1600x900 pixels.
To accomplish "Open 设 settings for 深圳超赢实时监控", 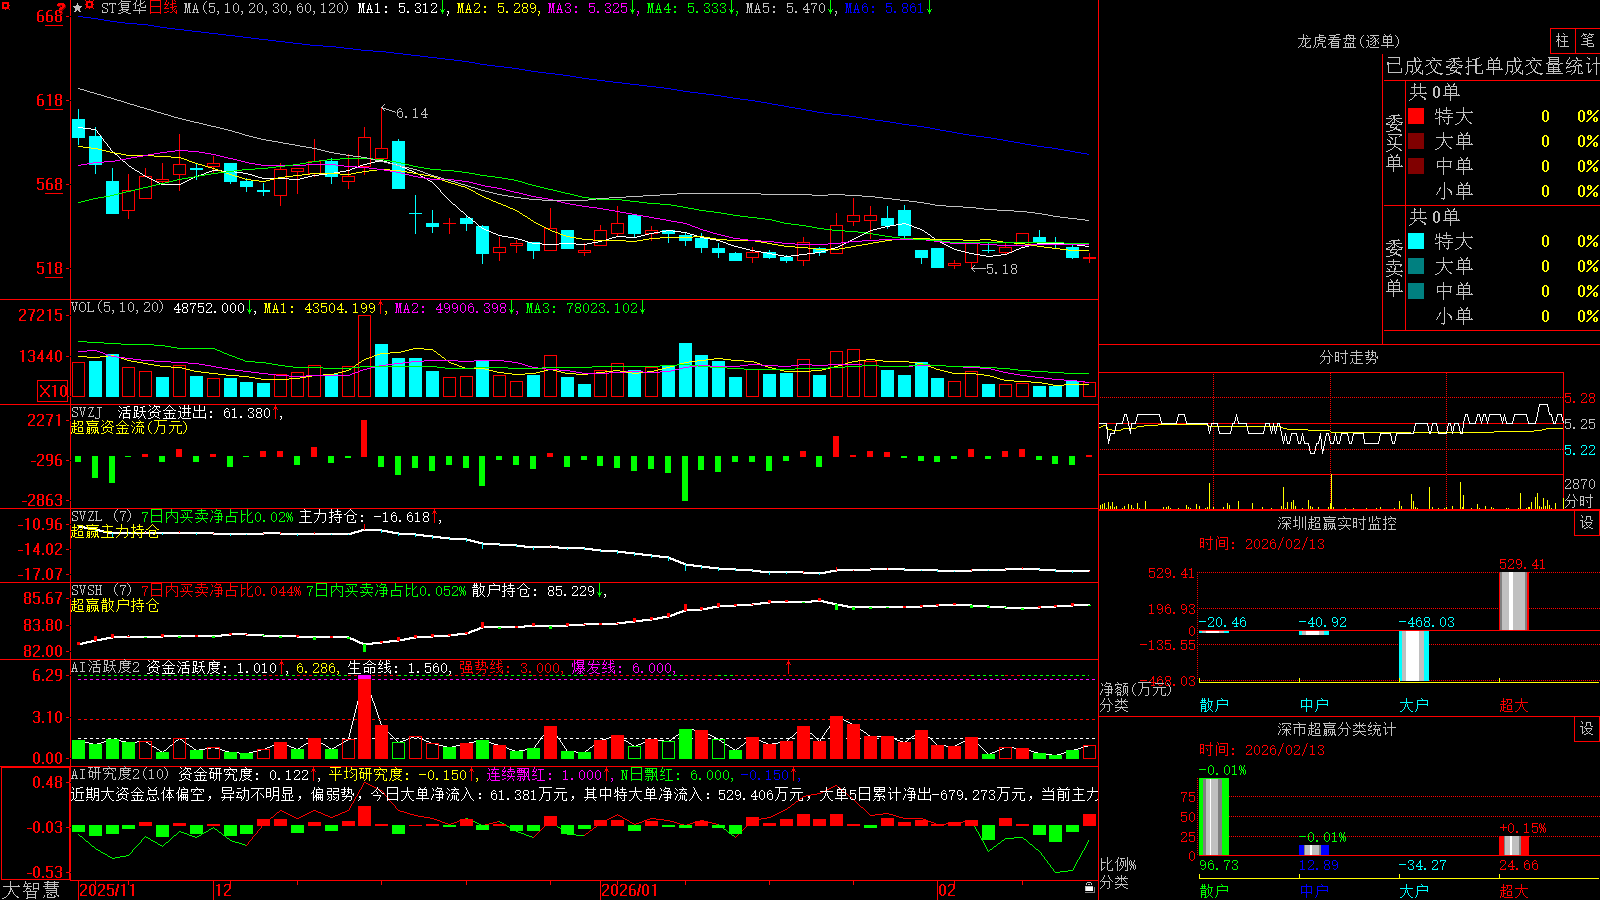I will tap(1587, 523).
